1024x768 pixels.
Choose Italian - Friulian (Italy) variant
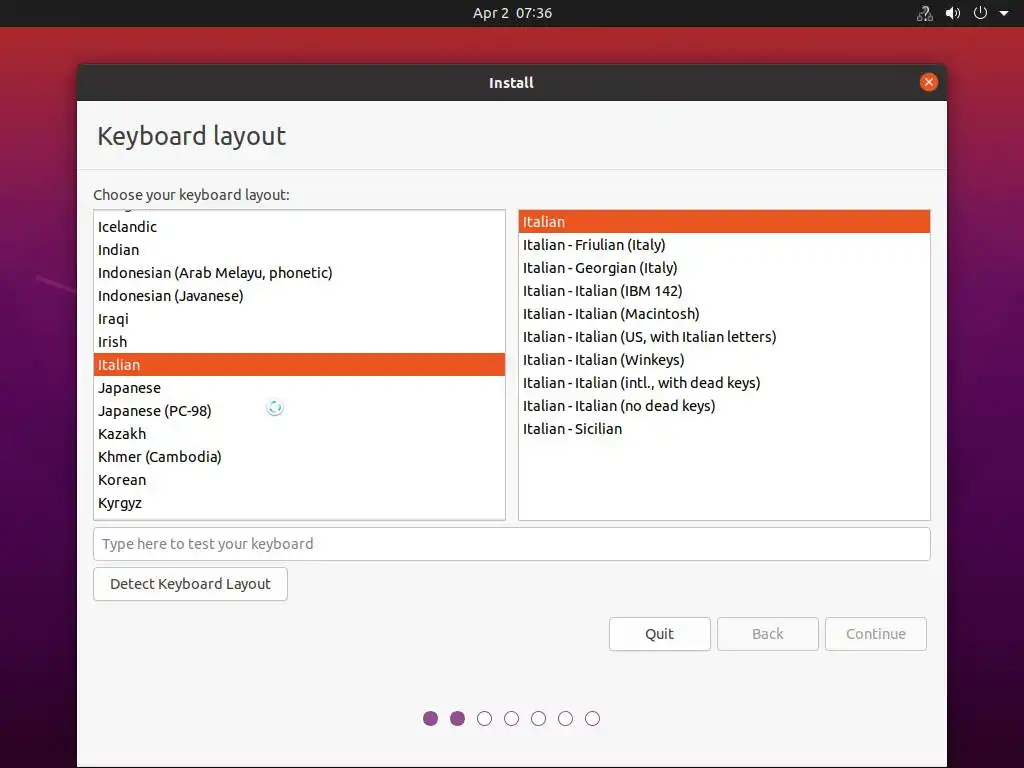pyautogui.click(x=724, y=245)
